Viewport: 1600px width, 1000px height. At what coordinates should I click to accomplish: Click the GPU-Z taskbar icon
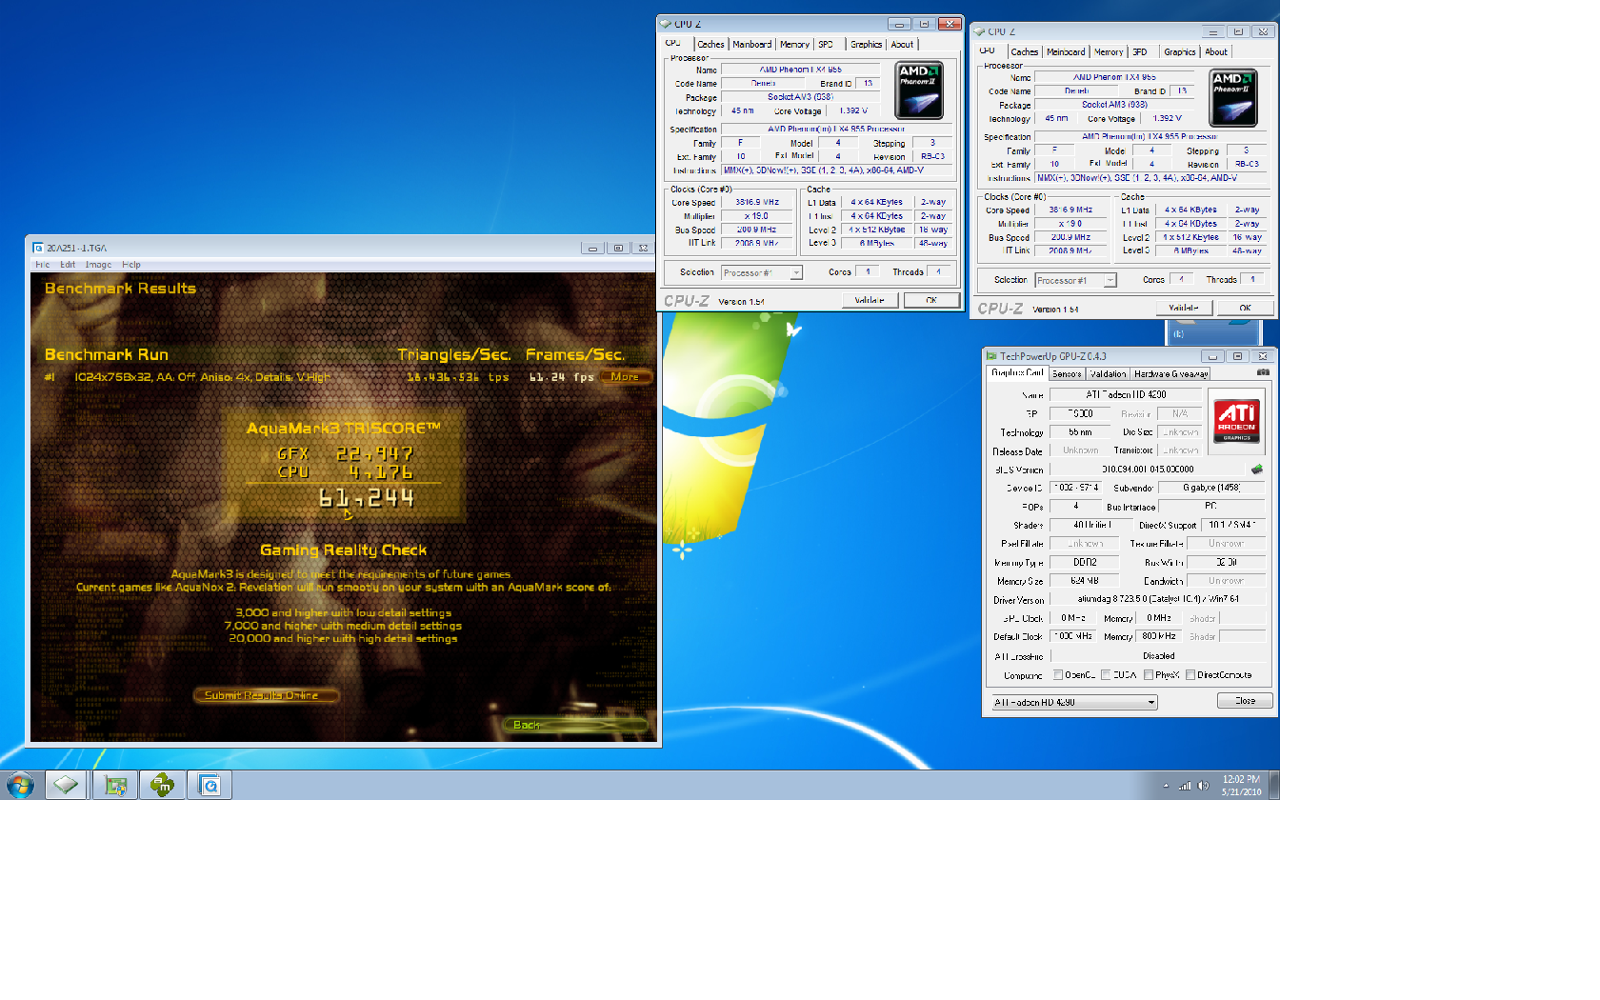[x=115, y=785]
